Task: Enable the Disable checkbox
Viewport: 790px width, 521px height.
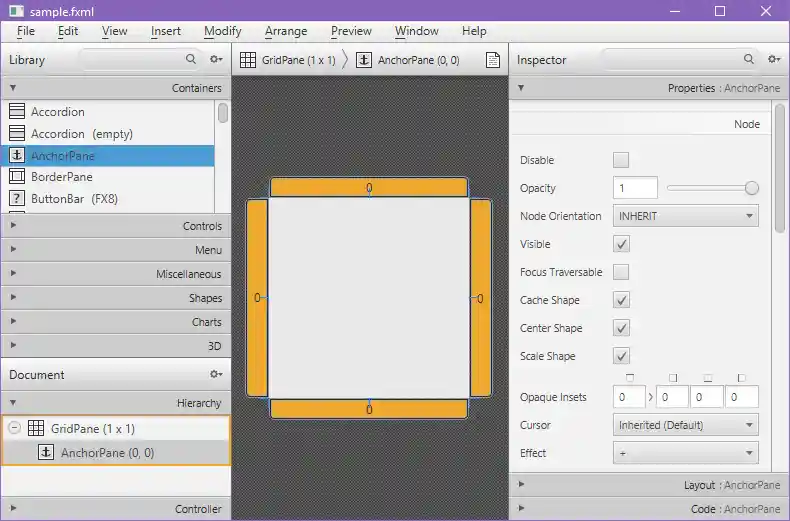Action: [x=621, y=160]
